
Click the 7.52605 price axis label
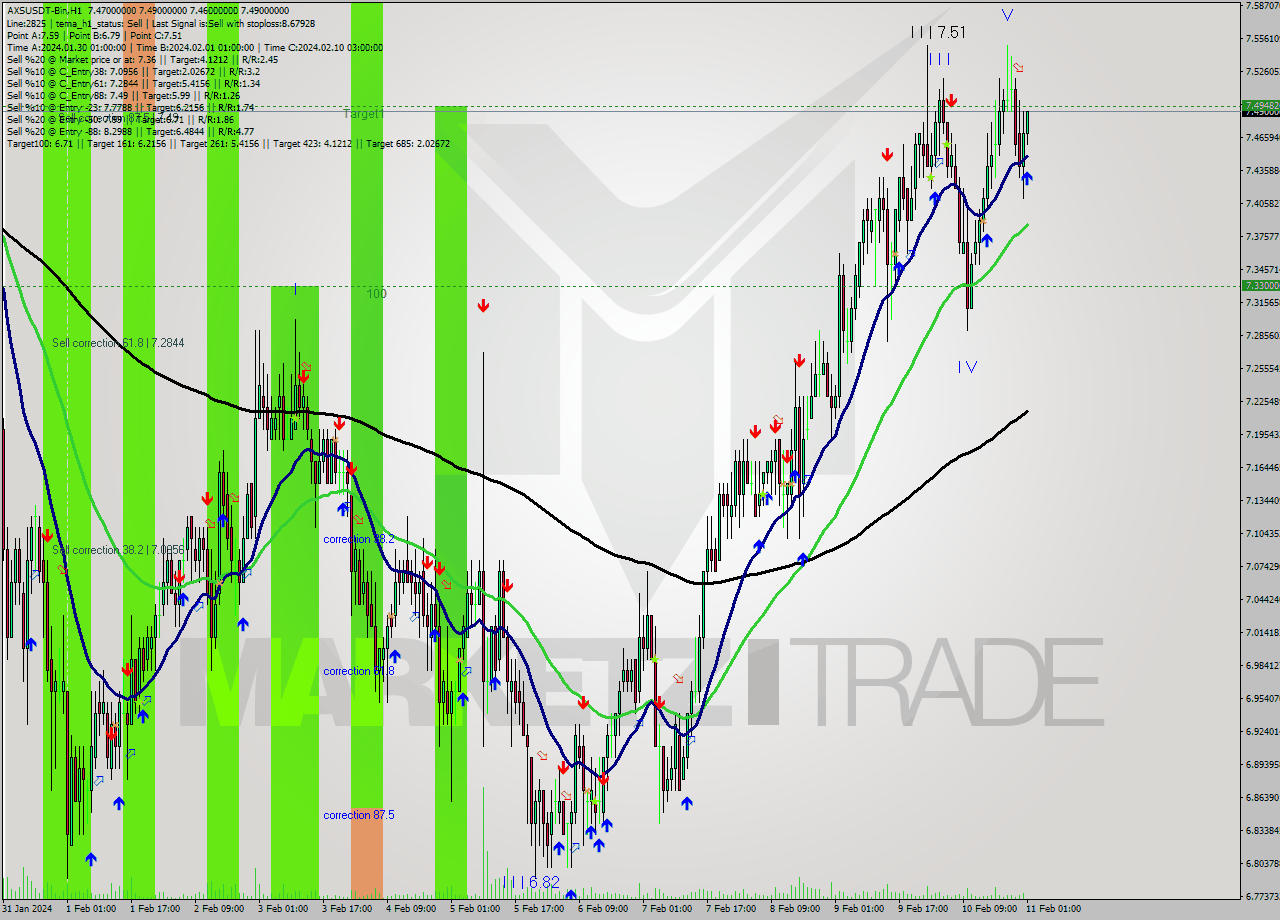click(x=1260, y=71)
